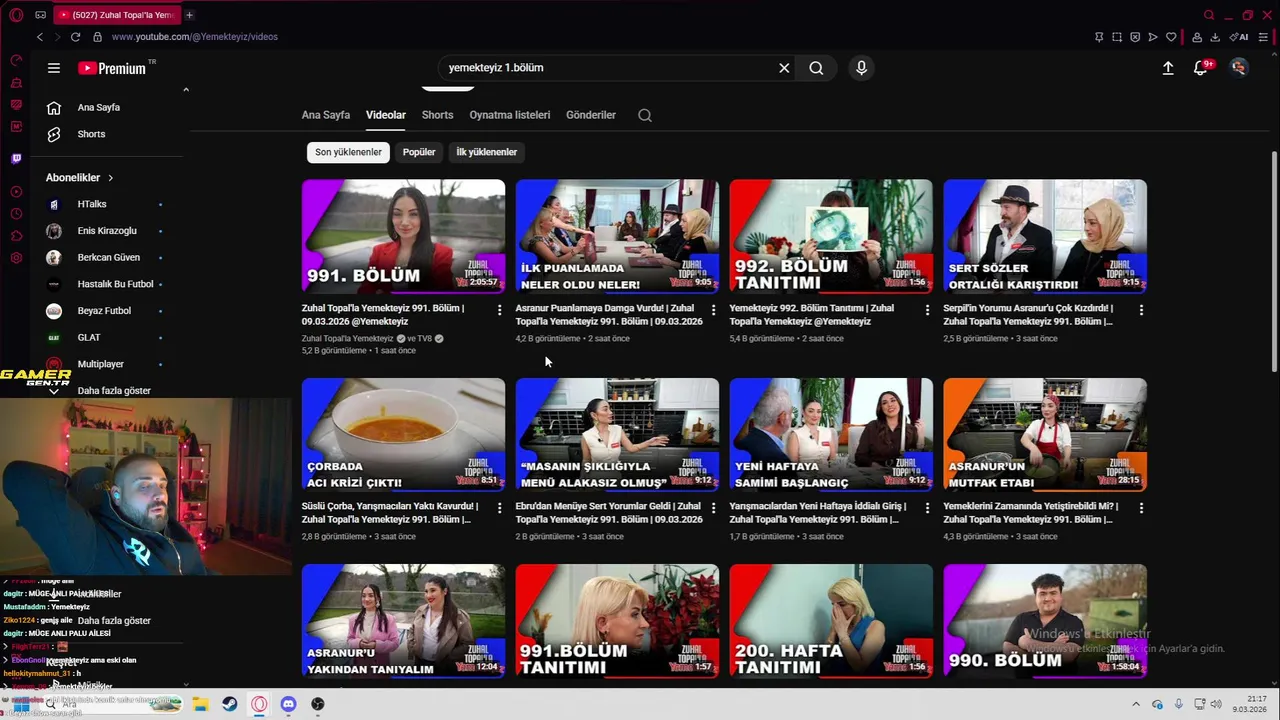Play the 990. BÖLÜM thumbnail video
The width and height of the screenshot is (1280, 720).
pos(1045,621)
